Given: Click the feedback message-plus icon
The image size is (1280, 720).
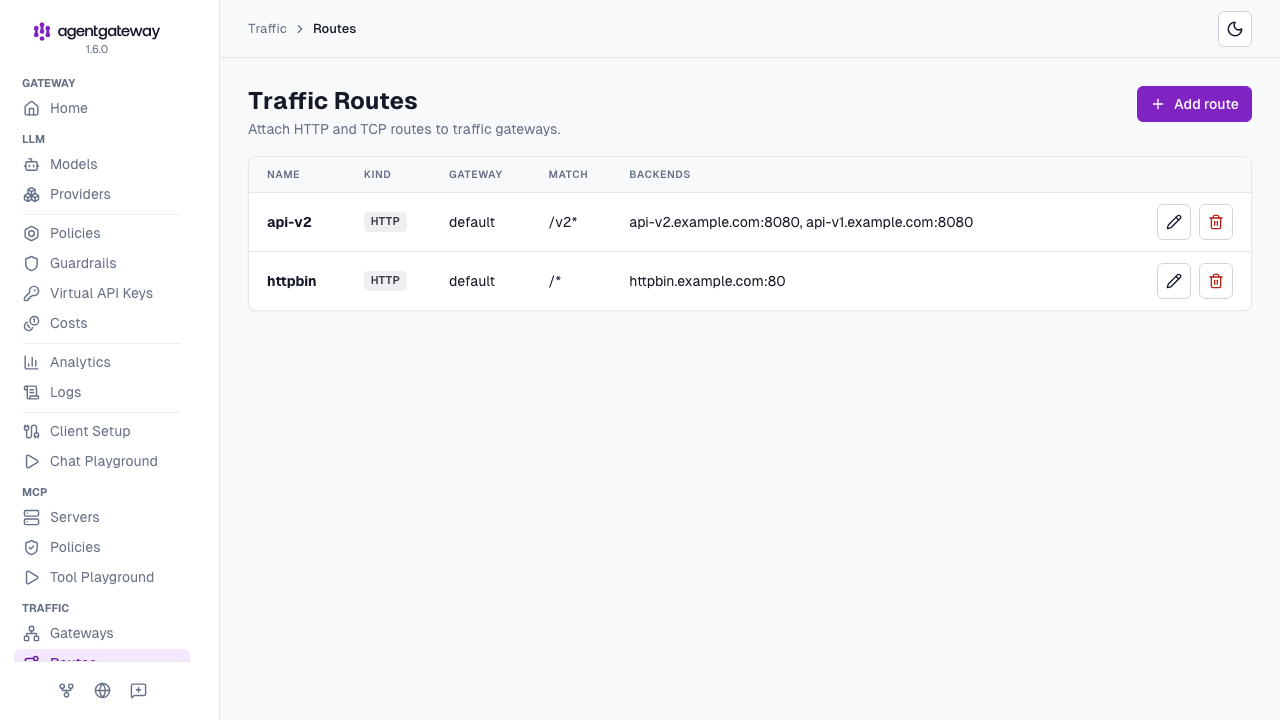Looking at the screenshot, I should pos(139,690).
